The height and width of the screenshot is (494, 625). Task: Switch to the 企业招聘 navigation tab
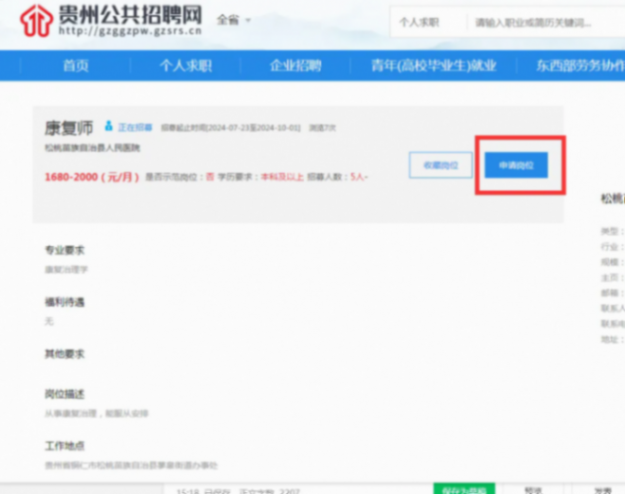(x=295, y=66)
